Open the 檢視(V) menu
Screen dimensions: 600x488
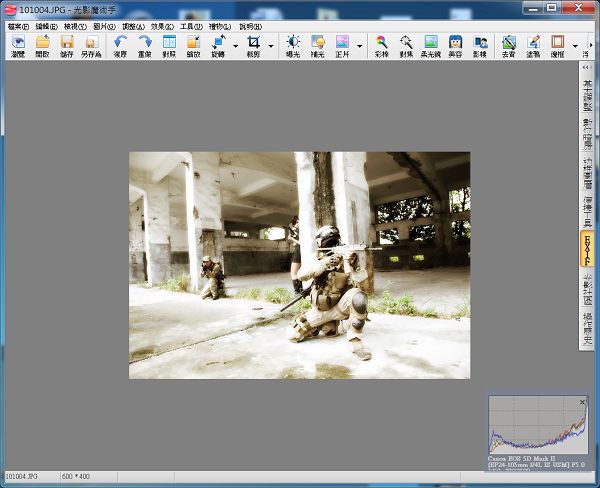tap(75, 26)
